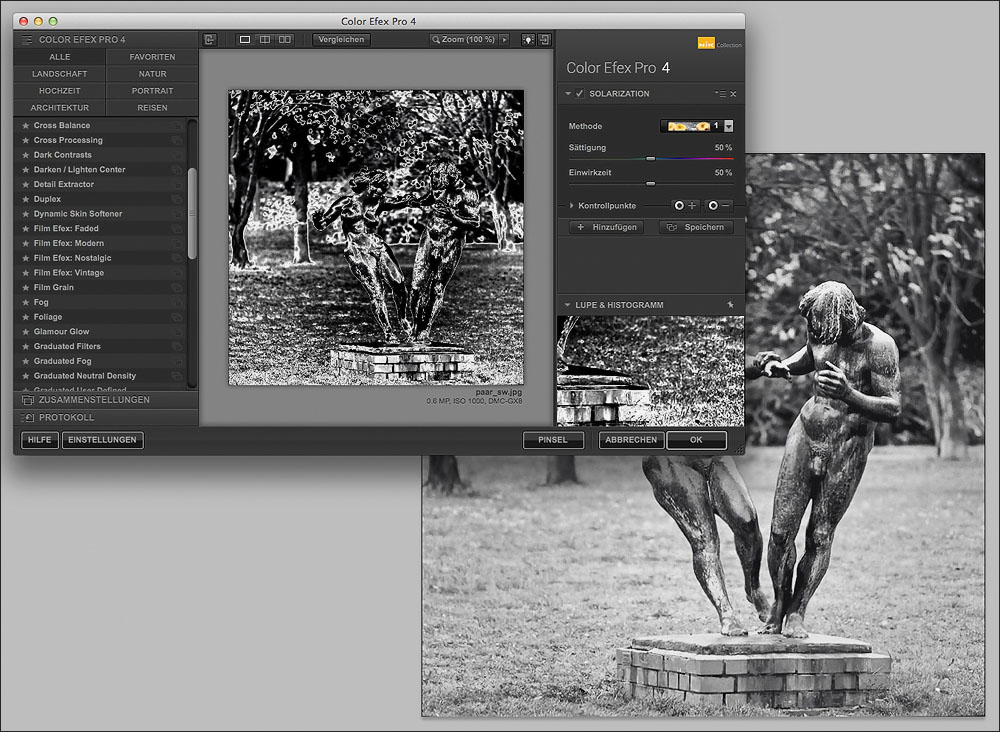1000x732 pixels.
Task: Select side-by-side preview mode
Action: click(x=285, y=40)
